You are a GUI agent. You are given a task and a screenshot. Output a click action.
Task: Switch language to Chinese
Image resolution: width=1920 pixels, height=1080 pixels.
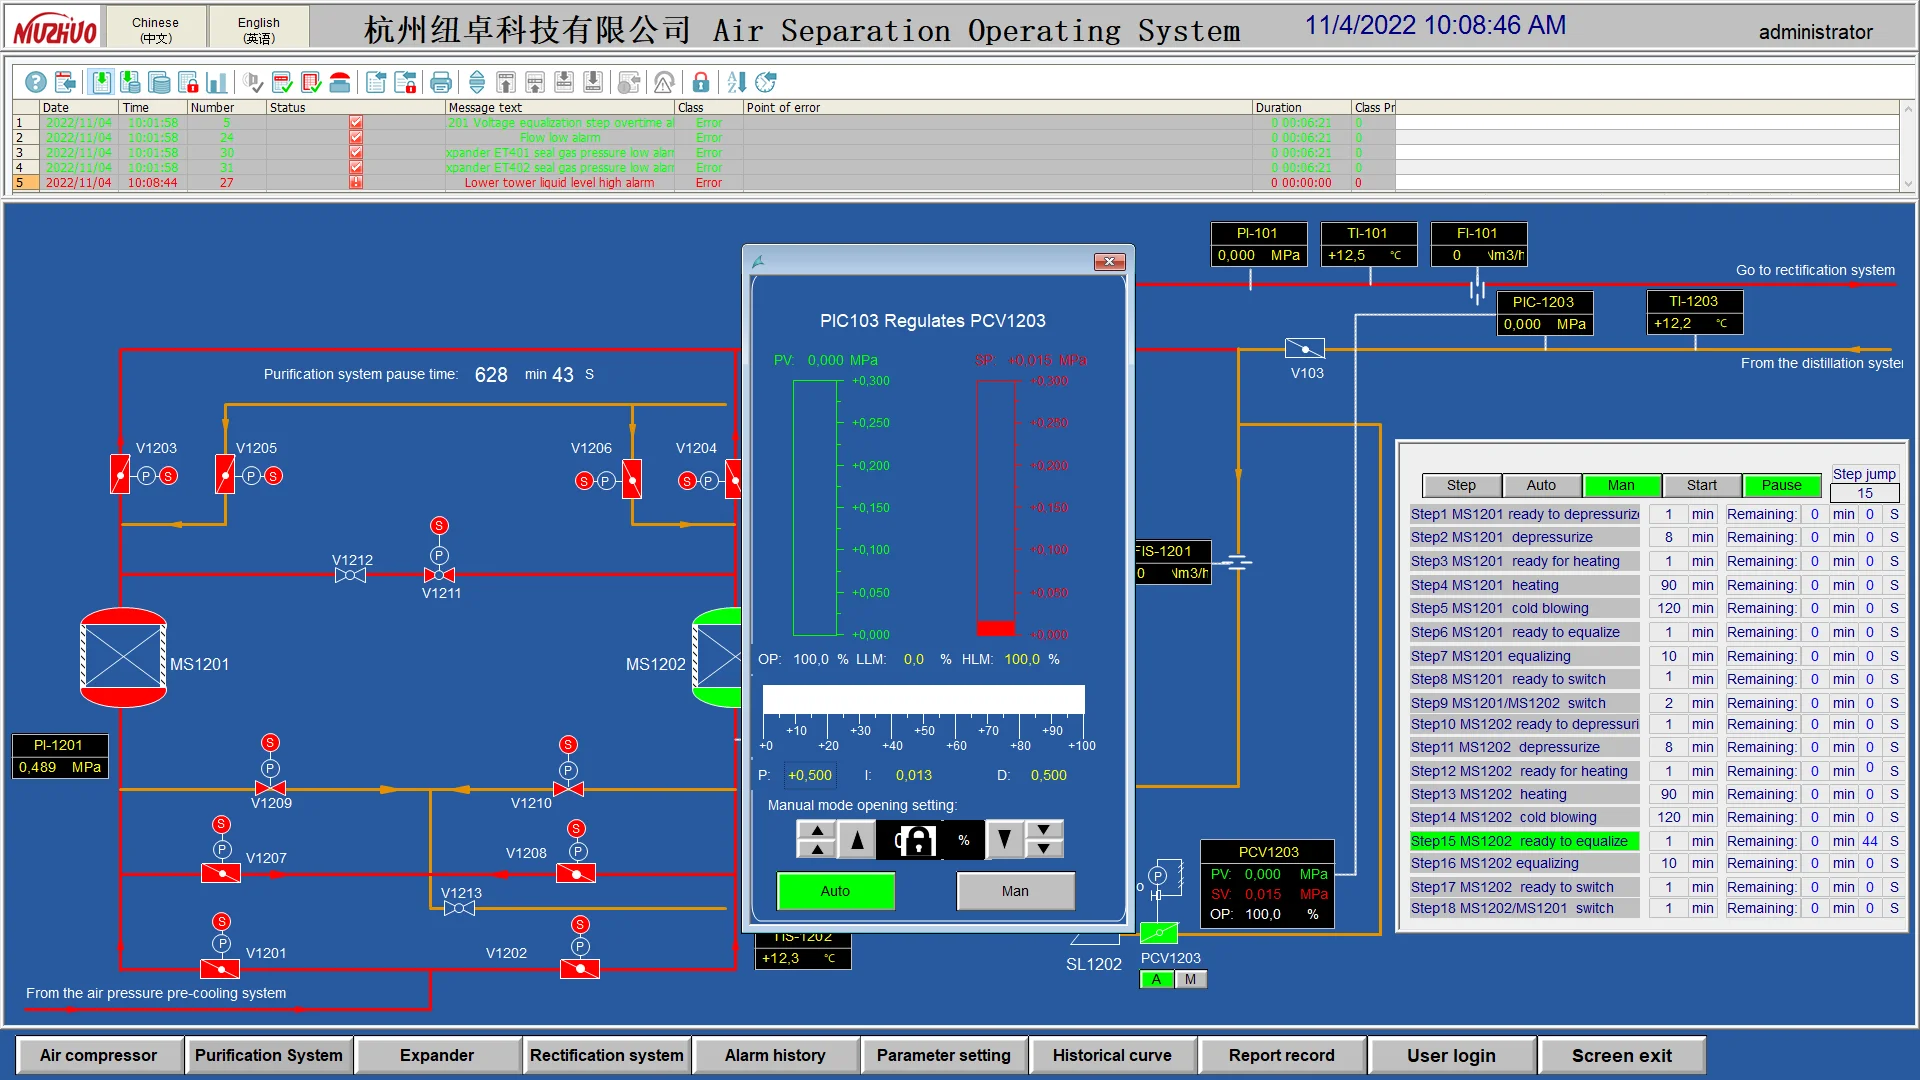[x=156, y=29]
